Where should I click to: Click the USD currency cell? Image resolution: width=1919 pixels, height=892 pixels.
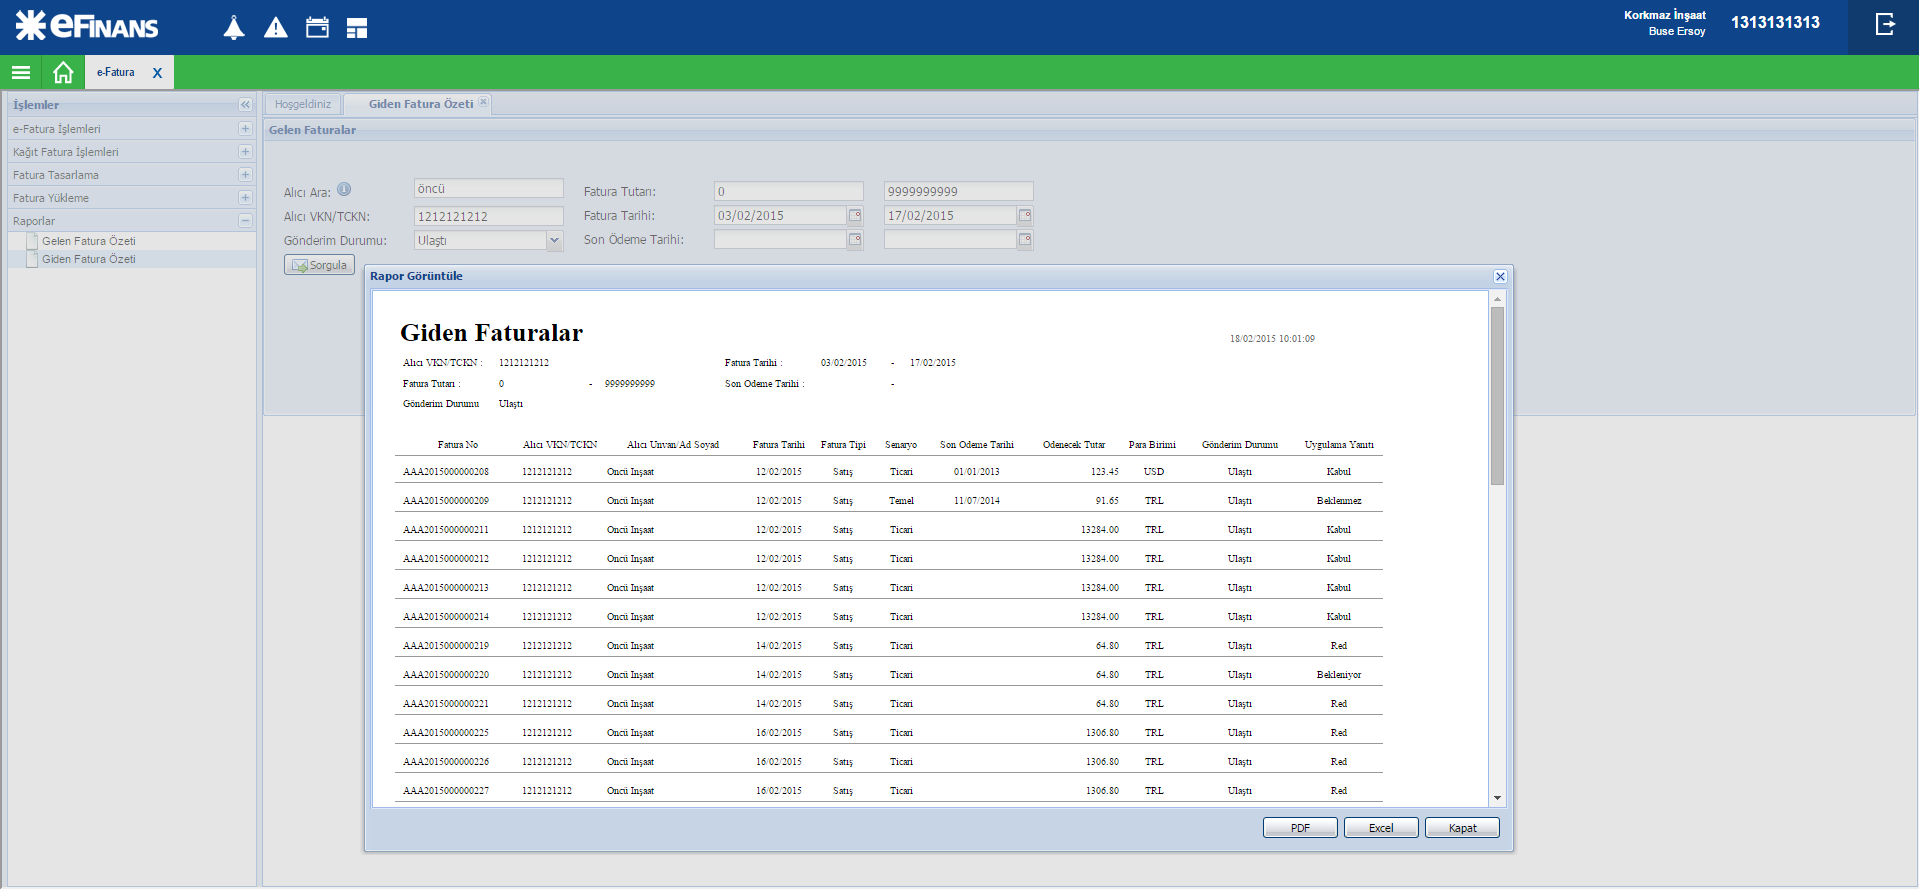click(x=1154, y=472)
